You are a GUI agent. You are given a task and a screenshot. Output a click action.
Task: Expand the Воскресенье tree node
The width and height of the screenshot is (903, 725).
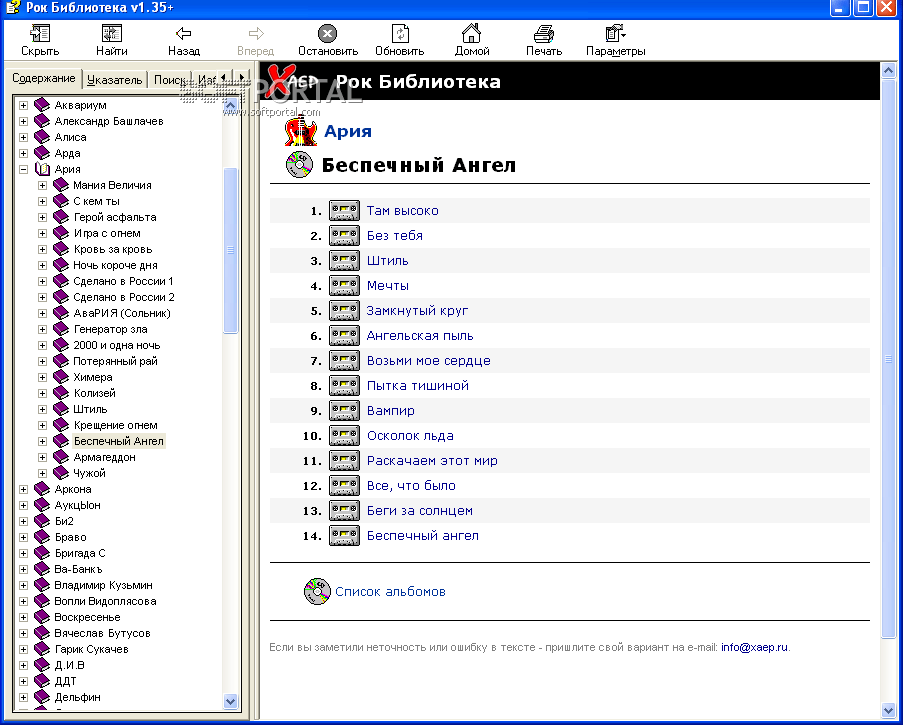click(x=24, y=617)
